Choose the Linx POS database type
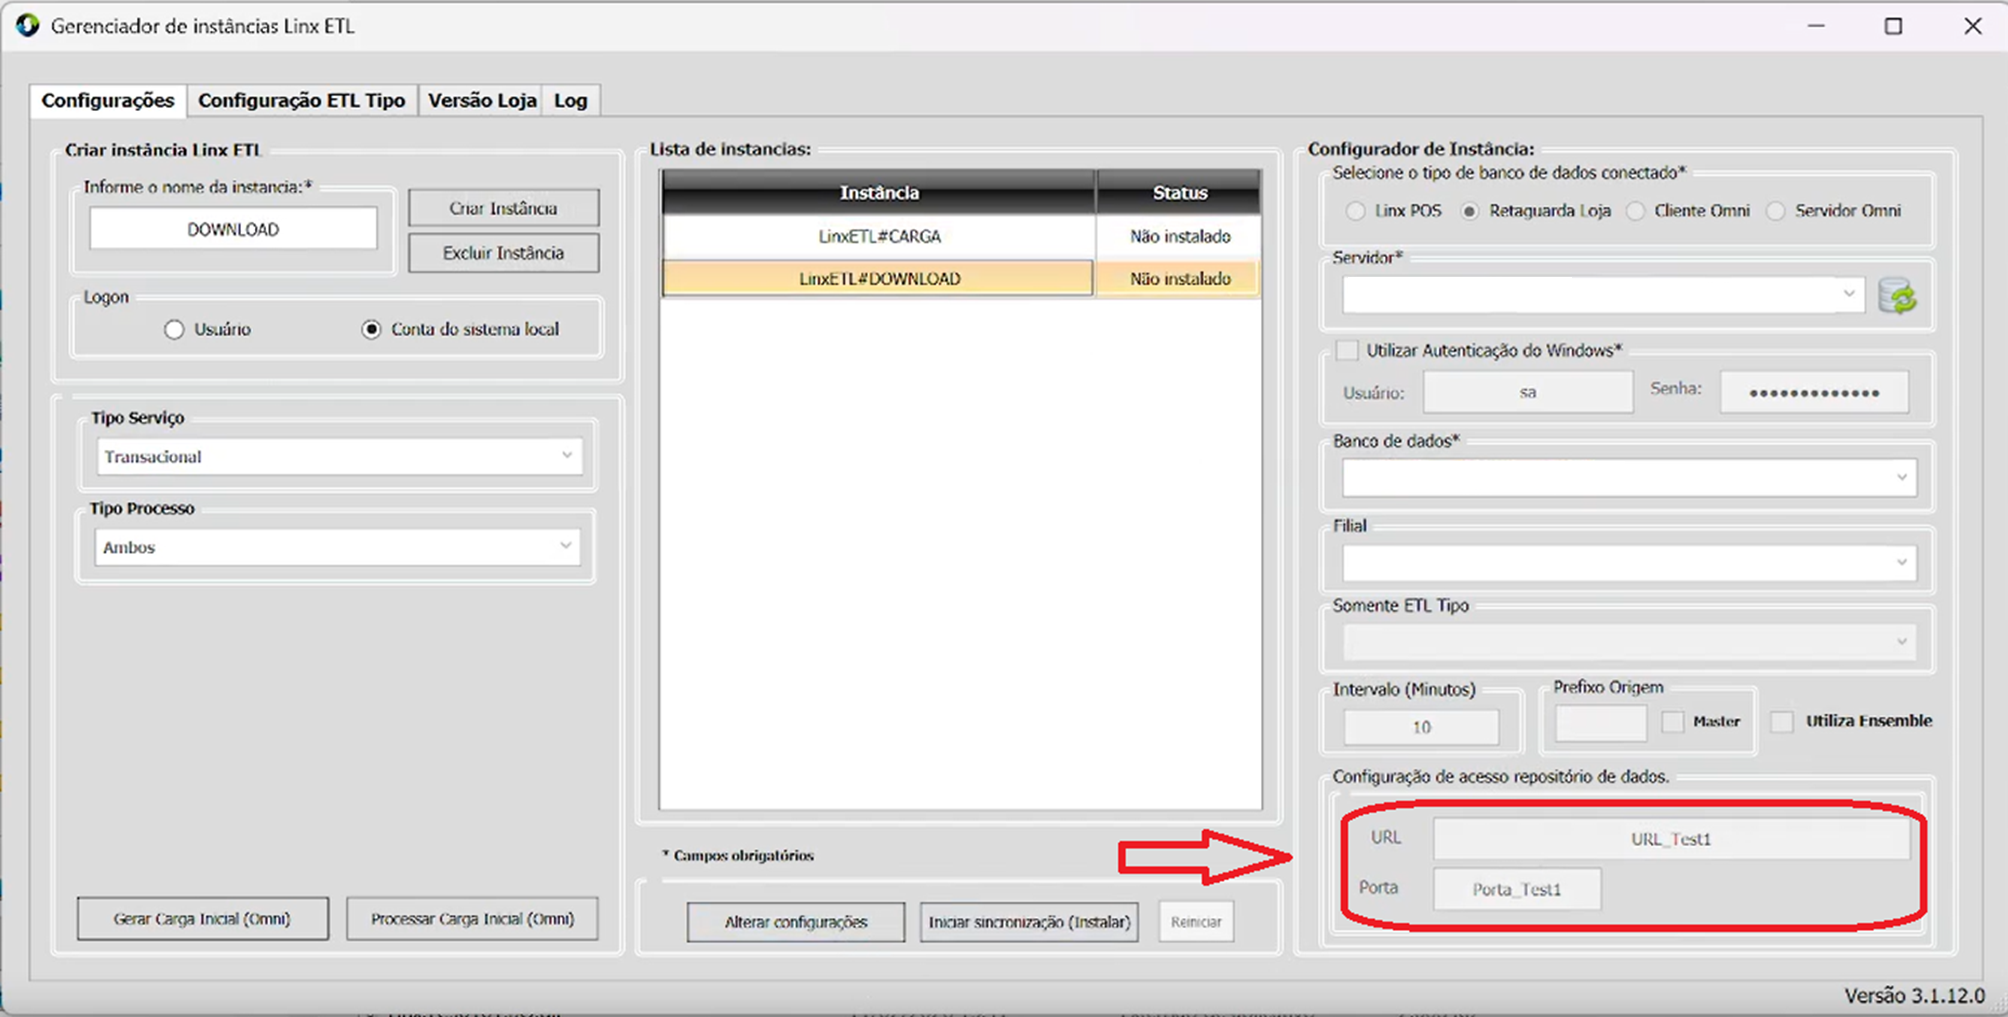This screenshot has height=1017, width=2008. tap(1355, 211)
